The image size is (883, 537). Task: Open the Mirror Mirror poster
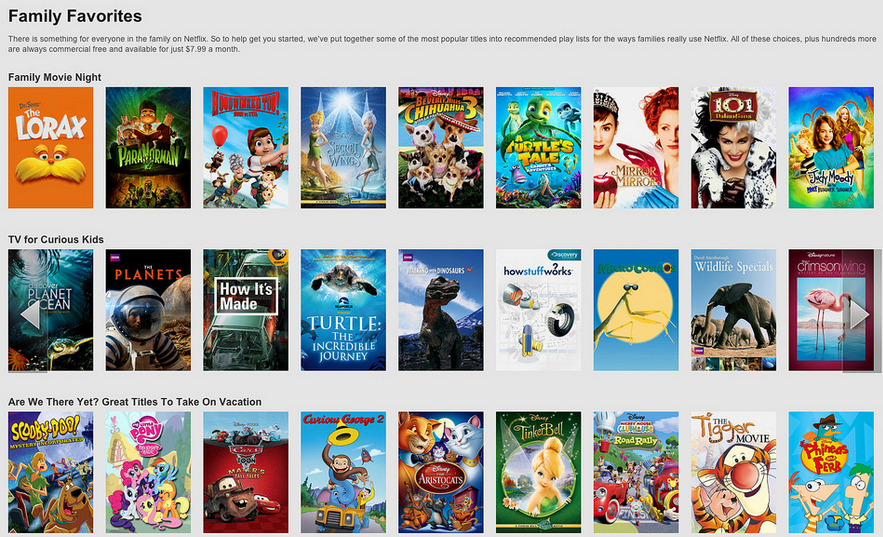[x=636, y=147]
